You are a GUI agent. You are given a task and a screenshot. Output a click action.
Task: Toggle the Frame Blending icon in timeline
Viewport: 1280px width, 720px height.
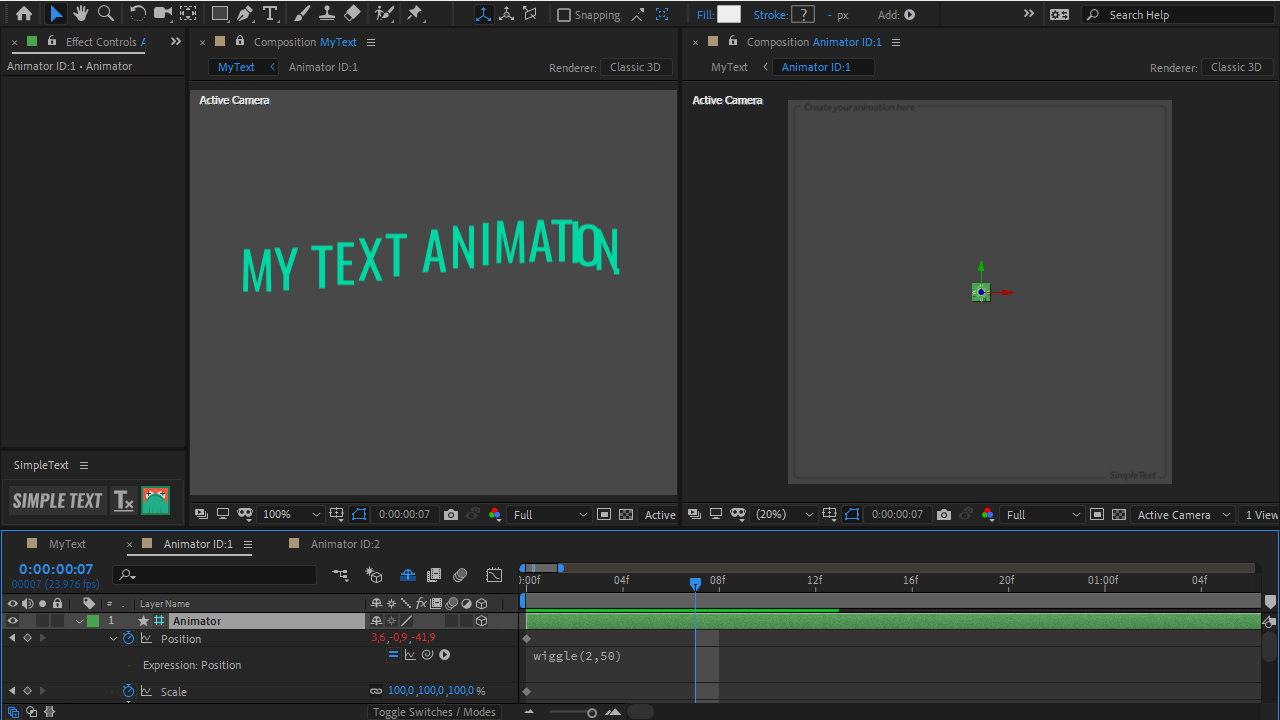tap(434, 575)
